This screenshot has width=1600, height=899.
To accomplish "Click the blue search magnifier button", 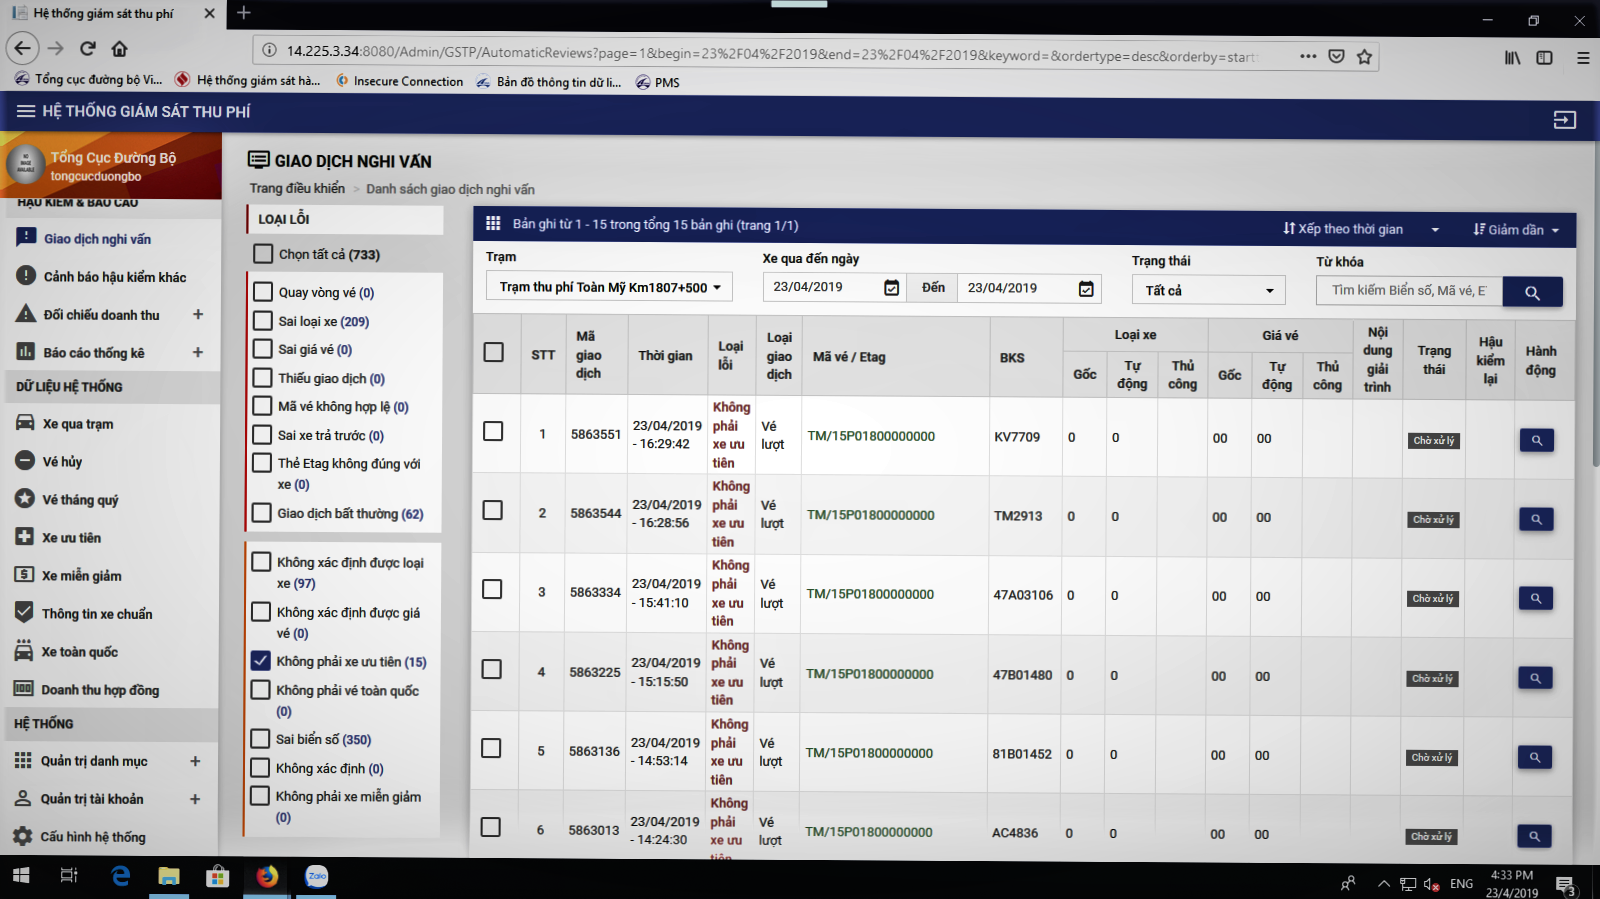I will pyautogui.click(x=1532, y=292).
